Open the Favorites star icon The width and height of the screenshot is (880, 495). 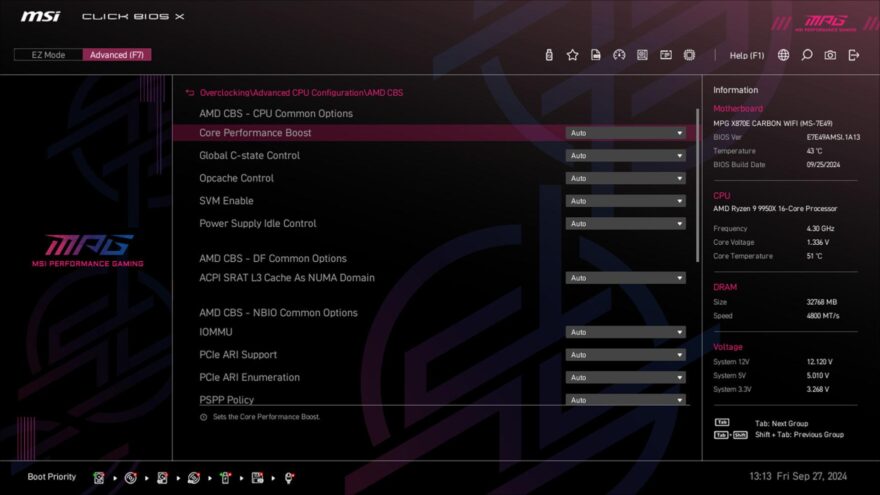572,54
